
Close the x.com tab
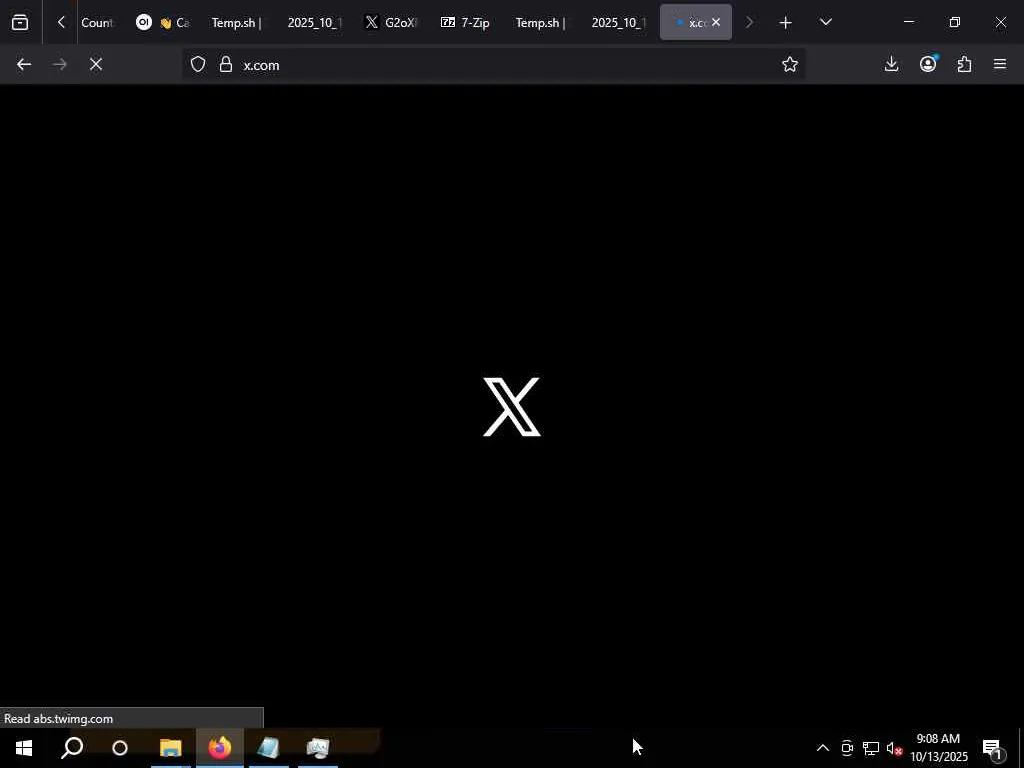click(x=716, y=23)
